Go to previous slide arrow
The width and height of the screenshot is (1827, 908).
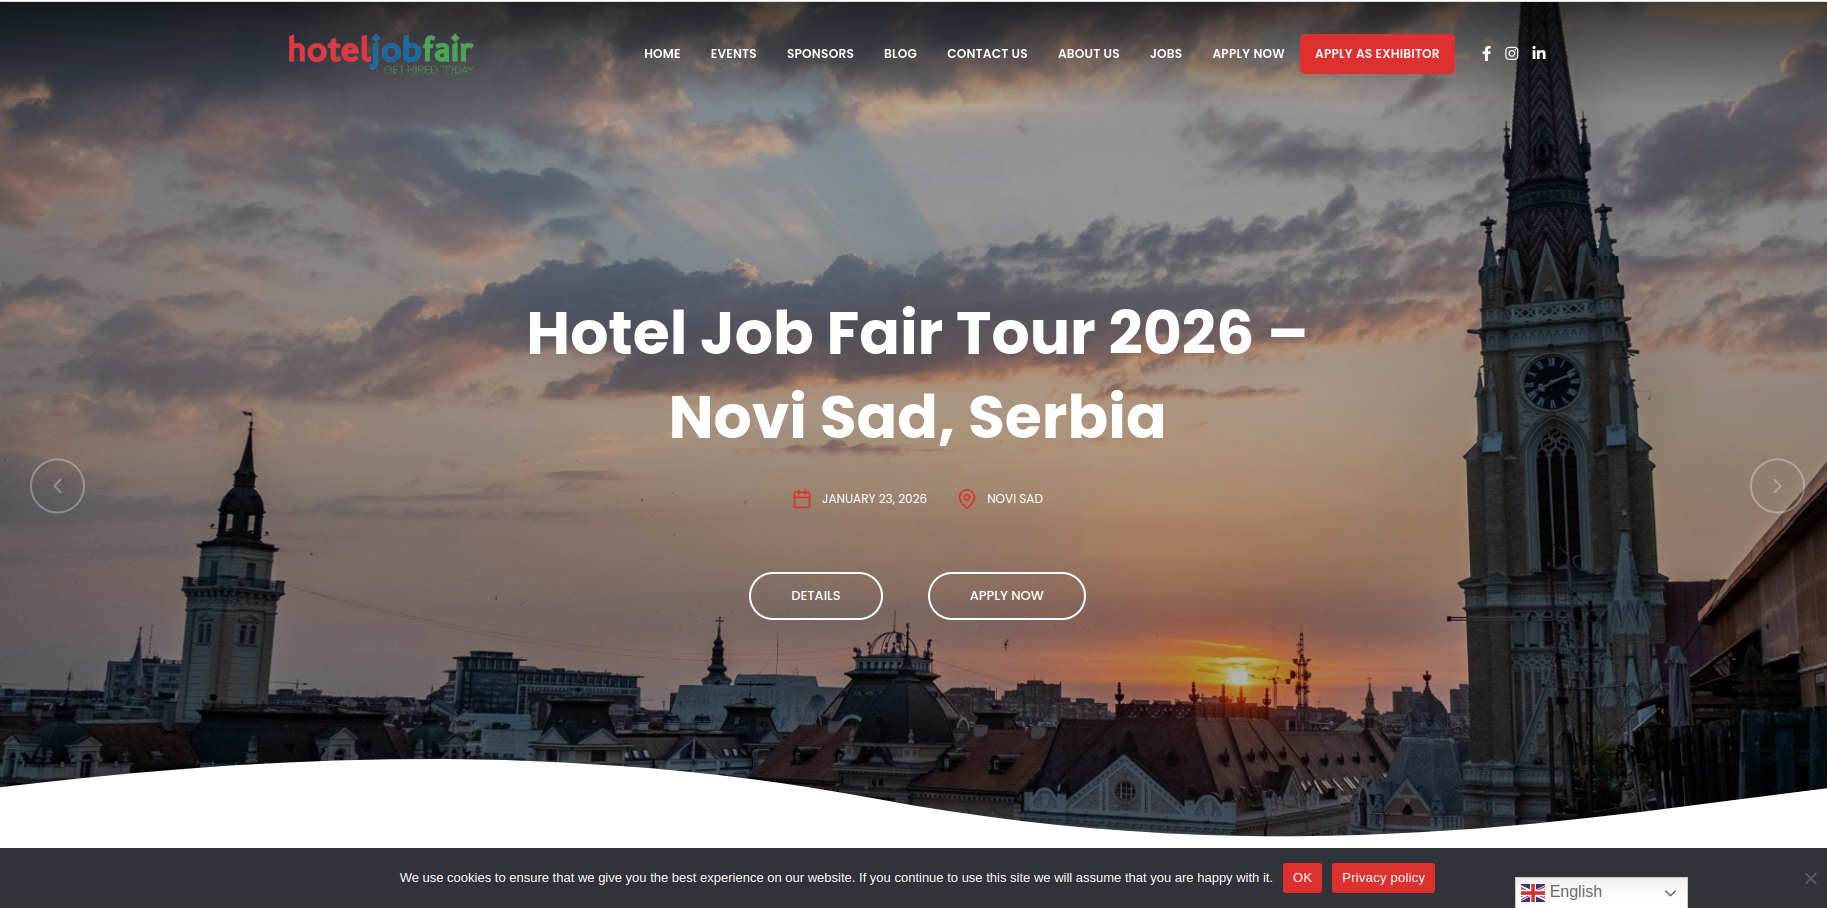coord(57,486)
